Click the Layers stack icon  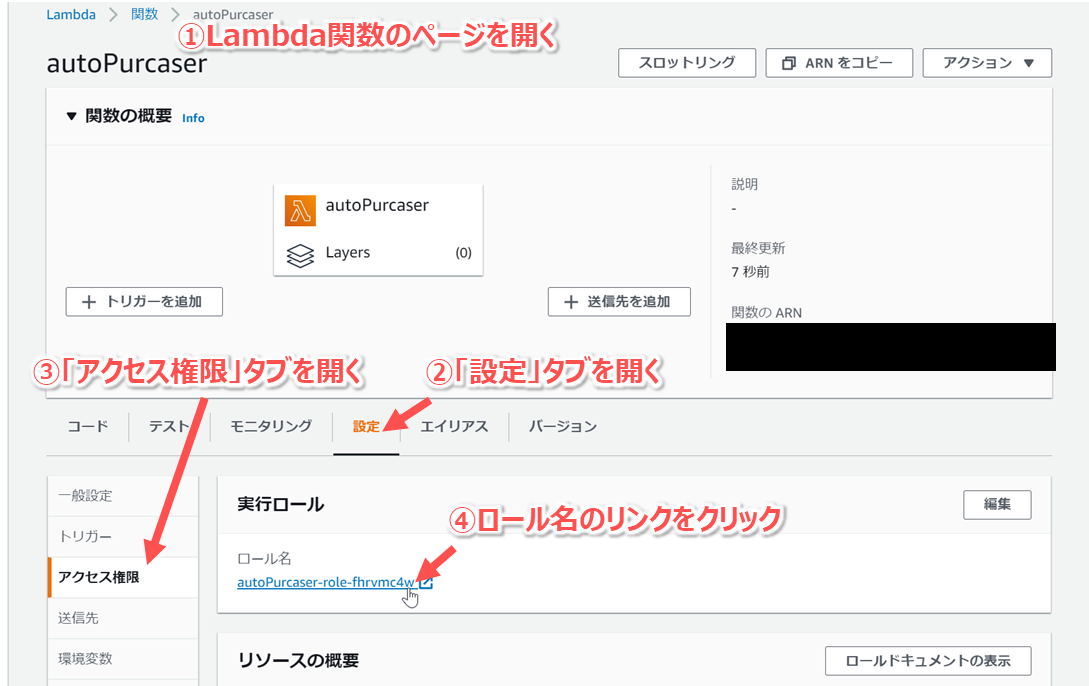(300, 255)
